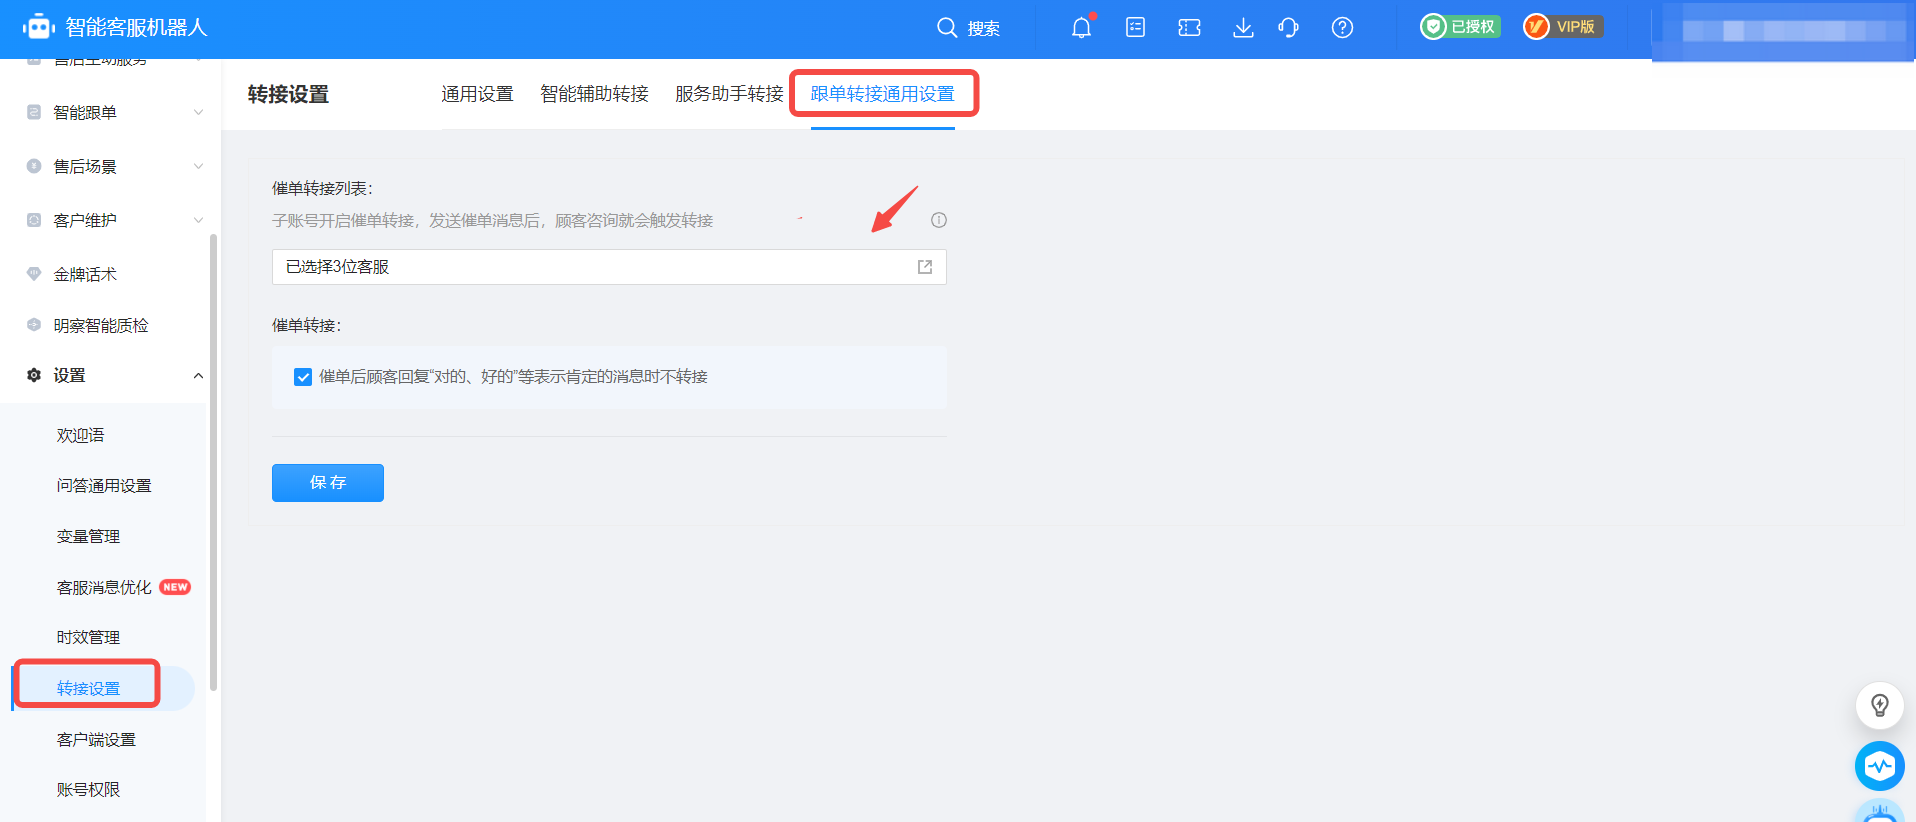The height and width of the screenshot is (822, 1916).
Task: Click the 售后场景 sidebar icon
Action: tap(34, 166)
